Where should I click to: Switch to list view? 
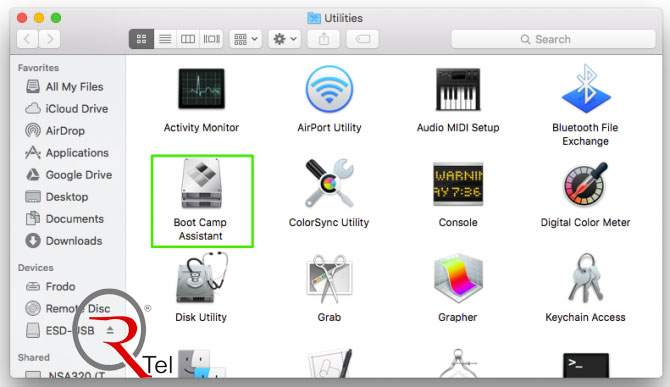pyautogui.click(x=165, y=39)
